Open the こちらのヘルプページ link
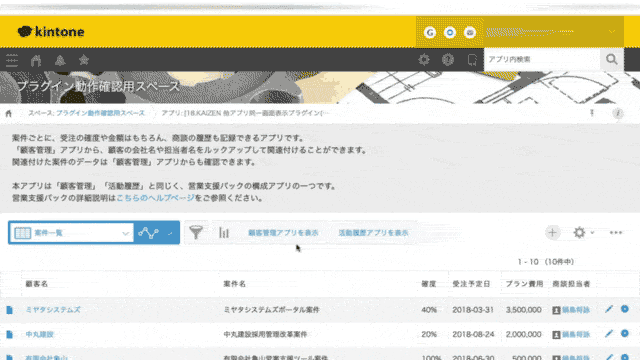The width and height of the screenshot is (640, 360). pos(156,198)
